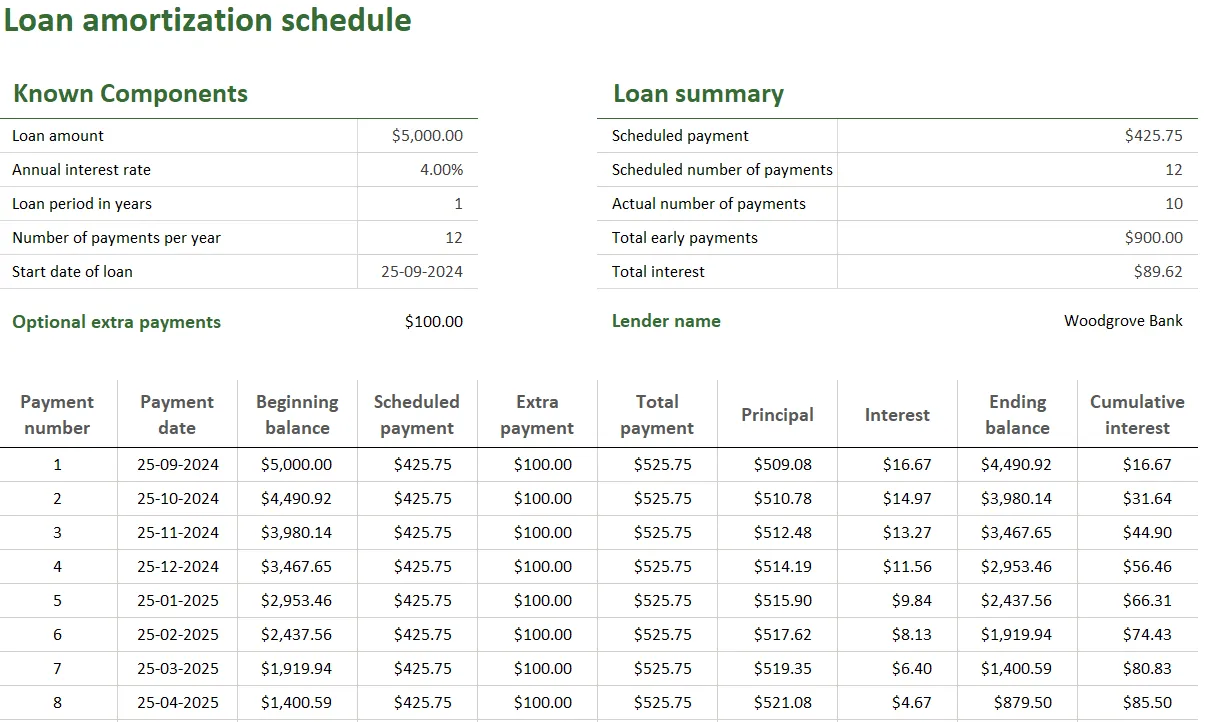
Task: Select the Start date of loan 25-09-2024 cell
Action: coord(418,272)
